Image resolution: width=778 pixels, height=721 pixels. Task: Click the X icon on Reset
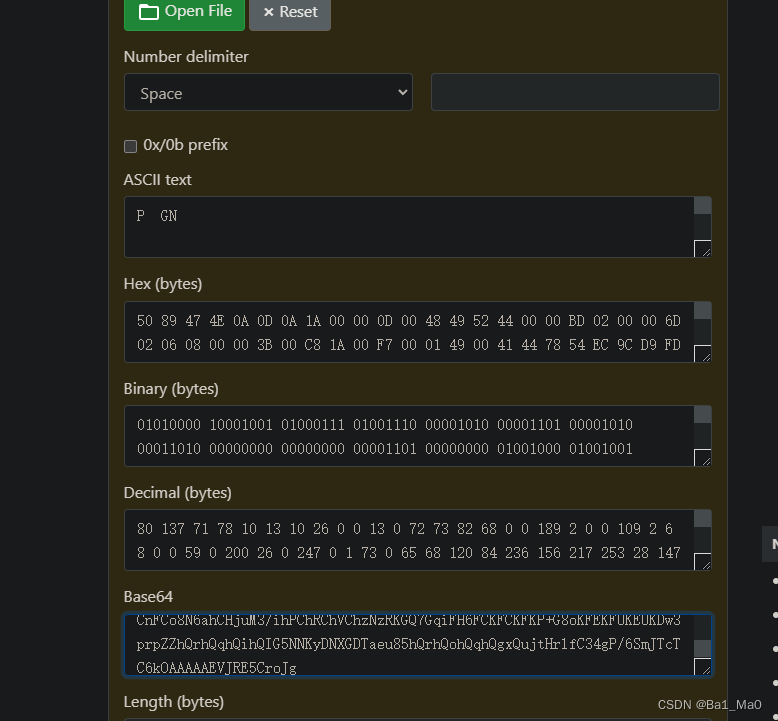pos(268,12)
